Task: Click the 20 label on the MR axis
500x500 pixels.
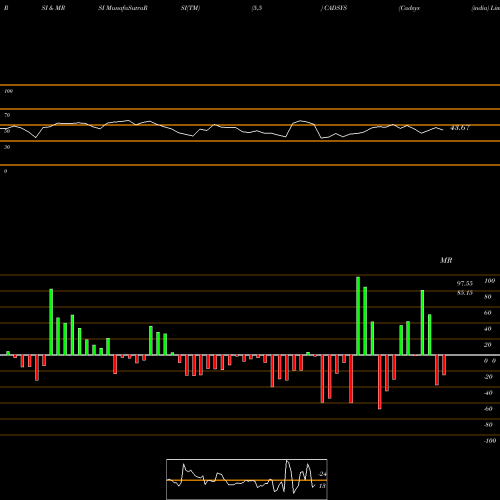Action: click(488, 345)
